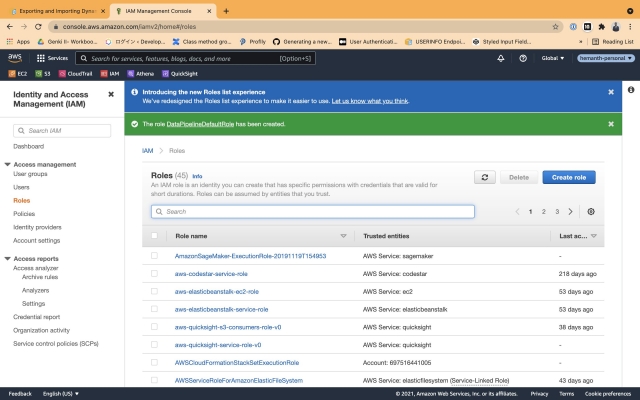Open the QuickSight shortcut in favorites bar

coord(180,74)
